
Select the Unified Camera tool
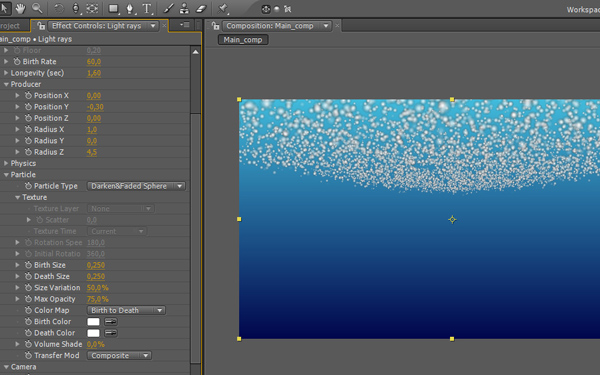pos(75,9)
